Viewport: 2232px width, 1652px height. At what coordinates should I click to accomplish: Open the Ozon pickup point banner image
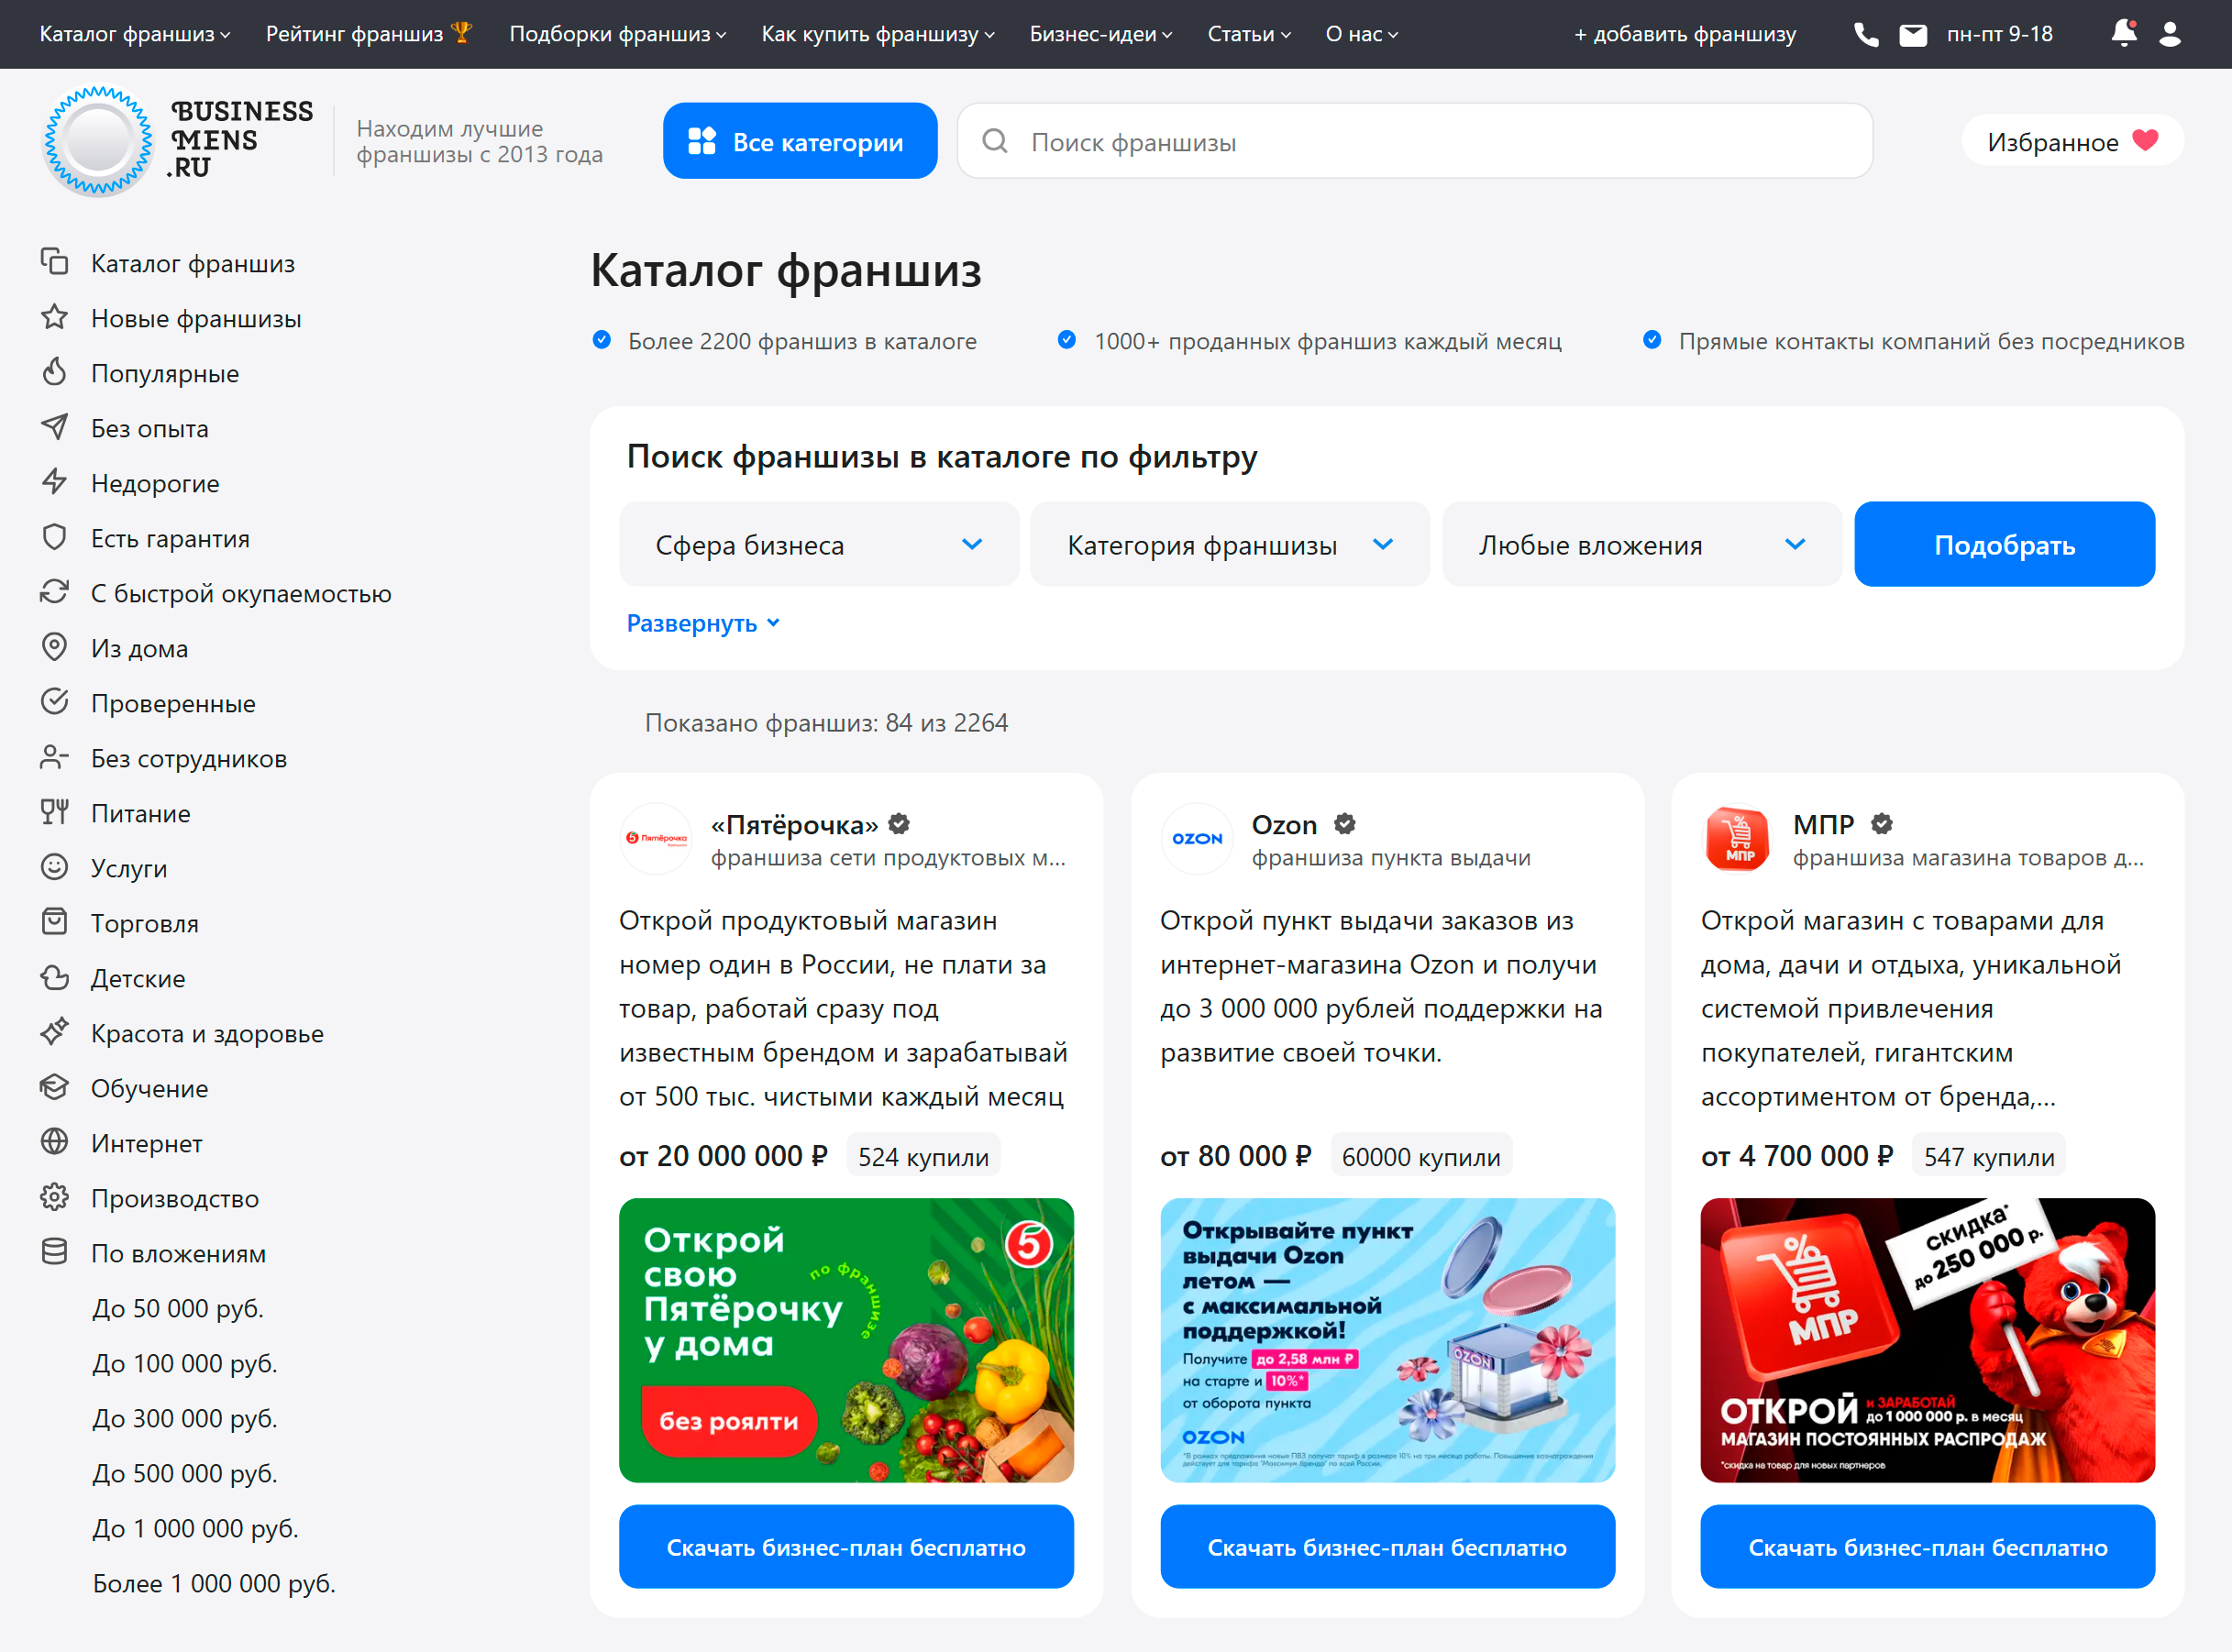pyautogui.click(x=1387, y=1341)
